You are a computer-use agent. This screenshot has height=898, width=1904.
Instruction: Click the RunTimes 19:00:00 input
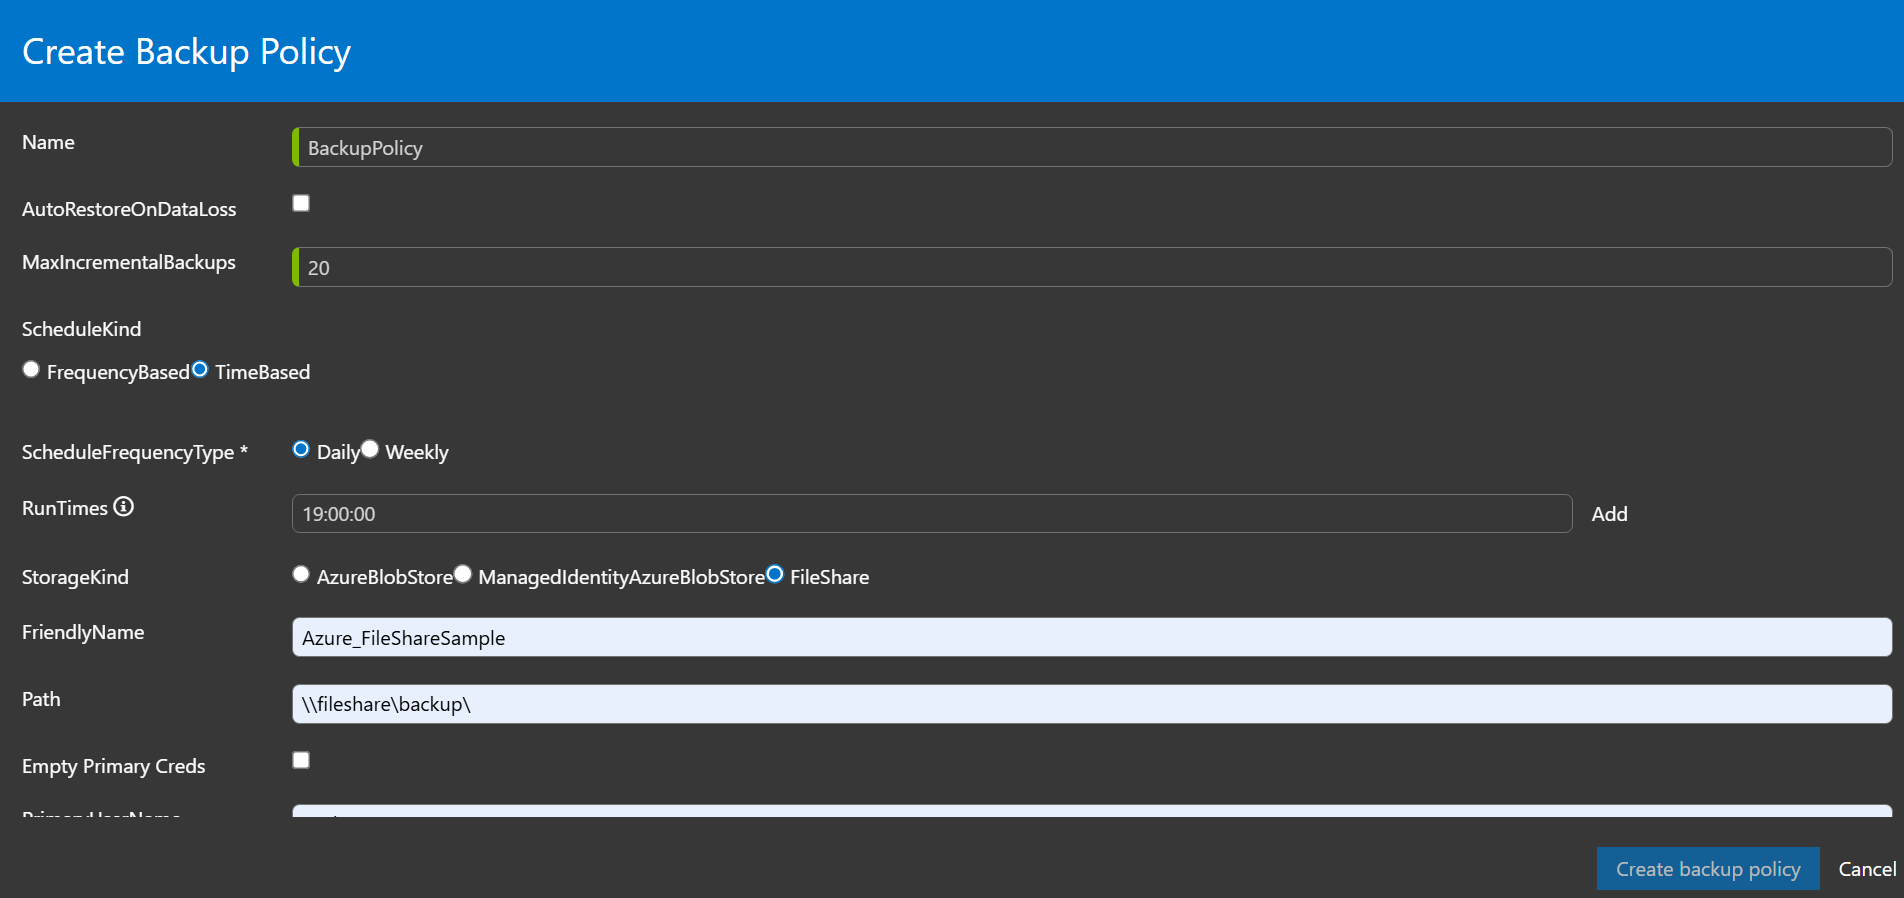[x=932, y=514]
